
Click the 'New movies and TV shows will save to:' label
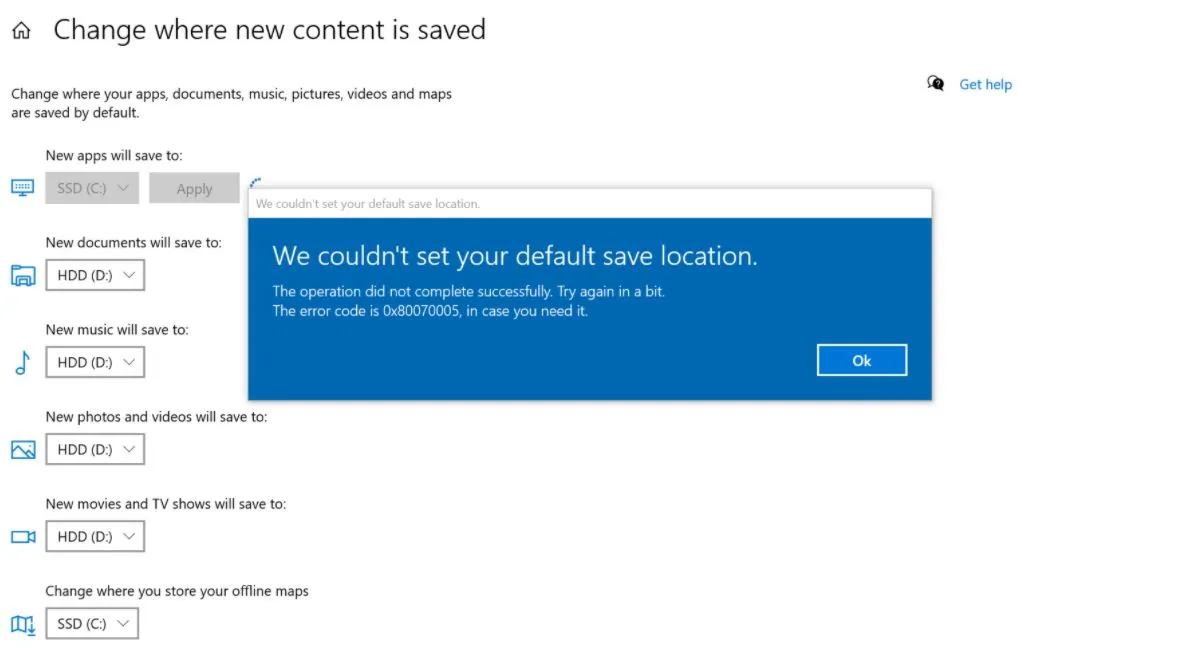coord(165,504)
